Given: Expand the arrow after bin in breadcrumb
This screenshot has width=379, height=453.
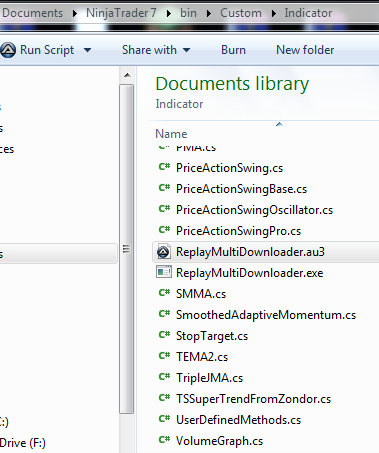Looking at the screenshot, I should [x=209, y=14].
